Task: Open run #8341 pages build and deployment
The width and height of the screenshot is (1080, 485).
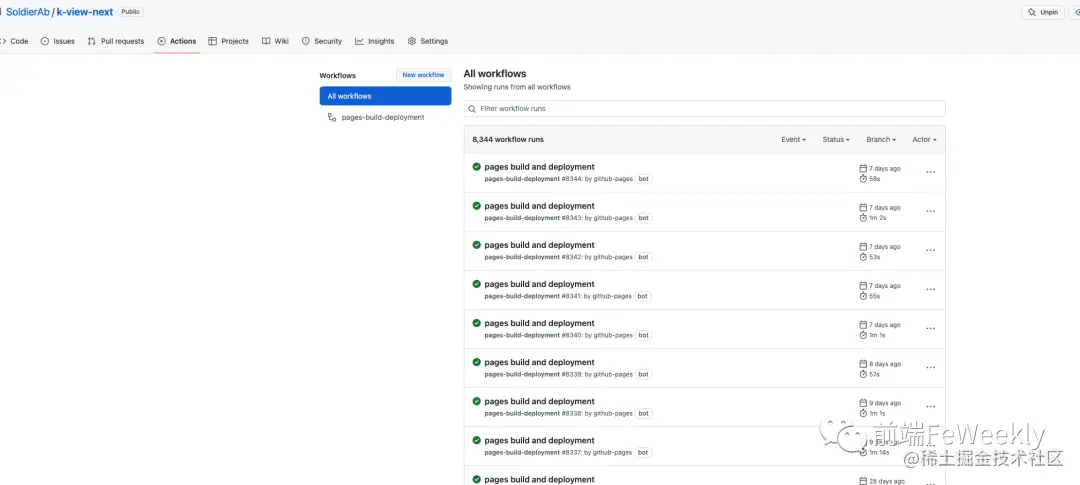Action: (x=539, y=284)
